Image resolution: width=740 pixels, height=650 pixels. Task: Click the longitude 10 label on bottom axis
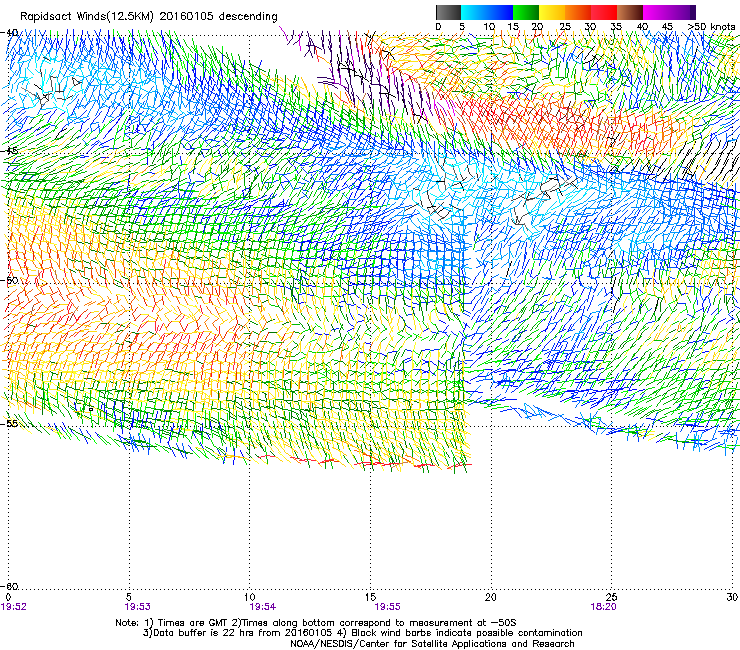point(250,597)
